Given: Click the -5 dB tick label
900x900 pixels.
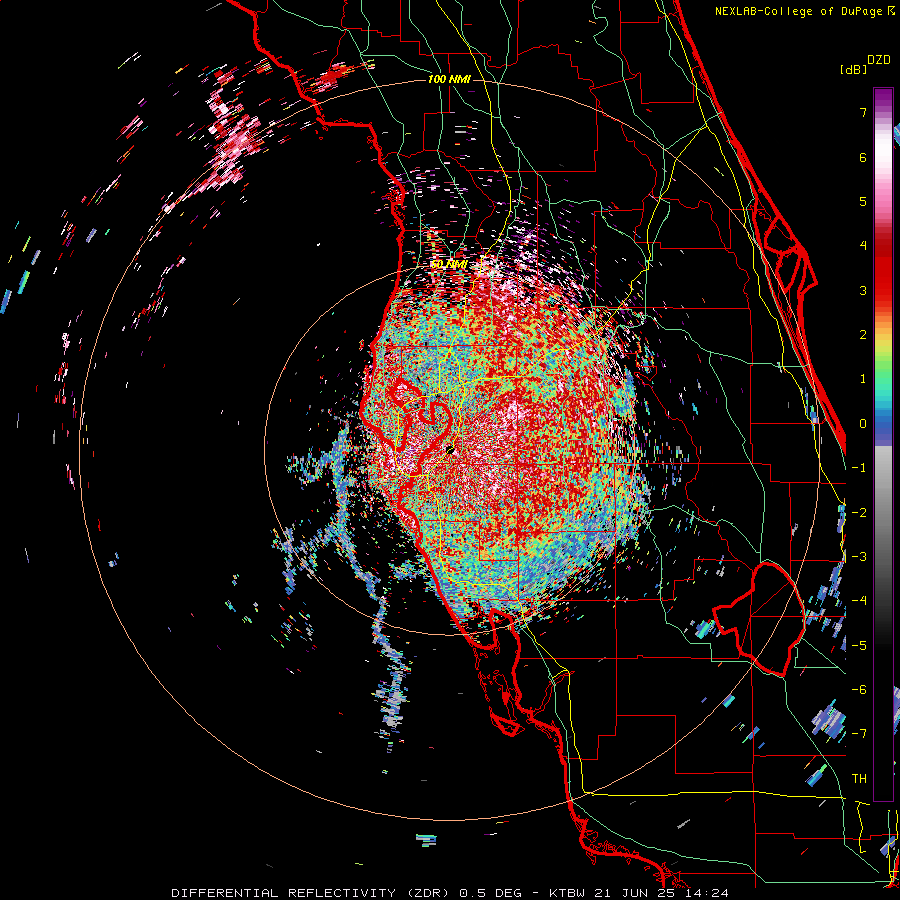Looking at the screenshot, I should [859, 645].
